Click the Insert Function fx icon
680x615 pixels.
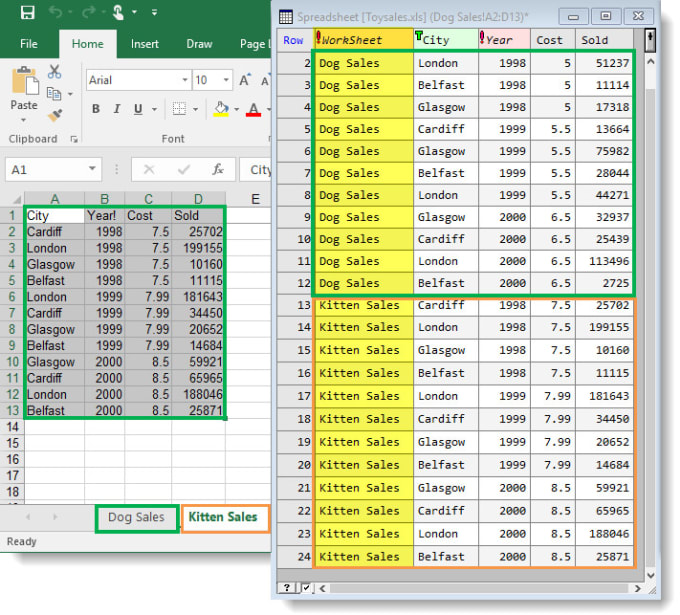218,170
